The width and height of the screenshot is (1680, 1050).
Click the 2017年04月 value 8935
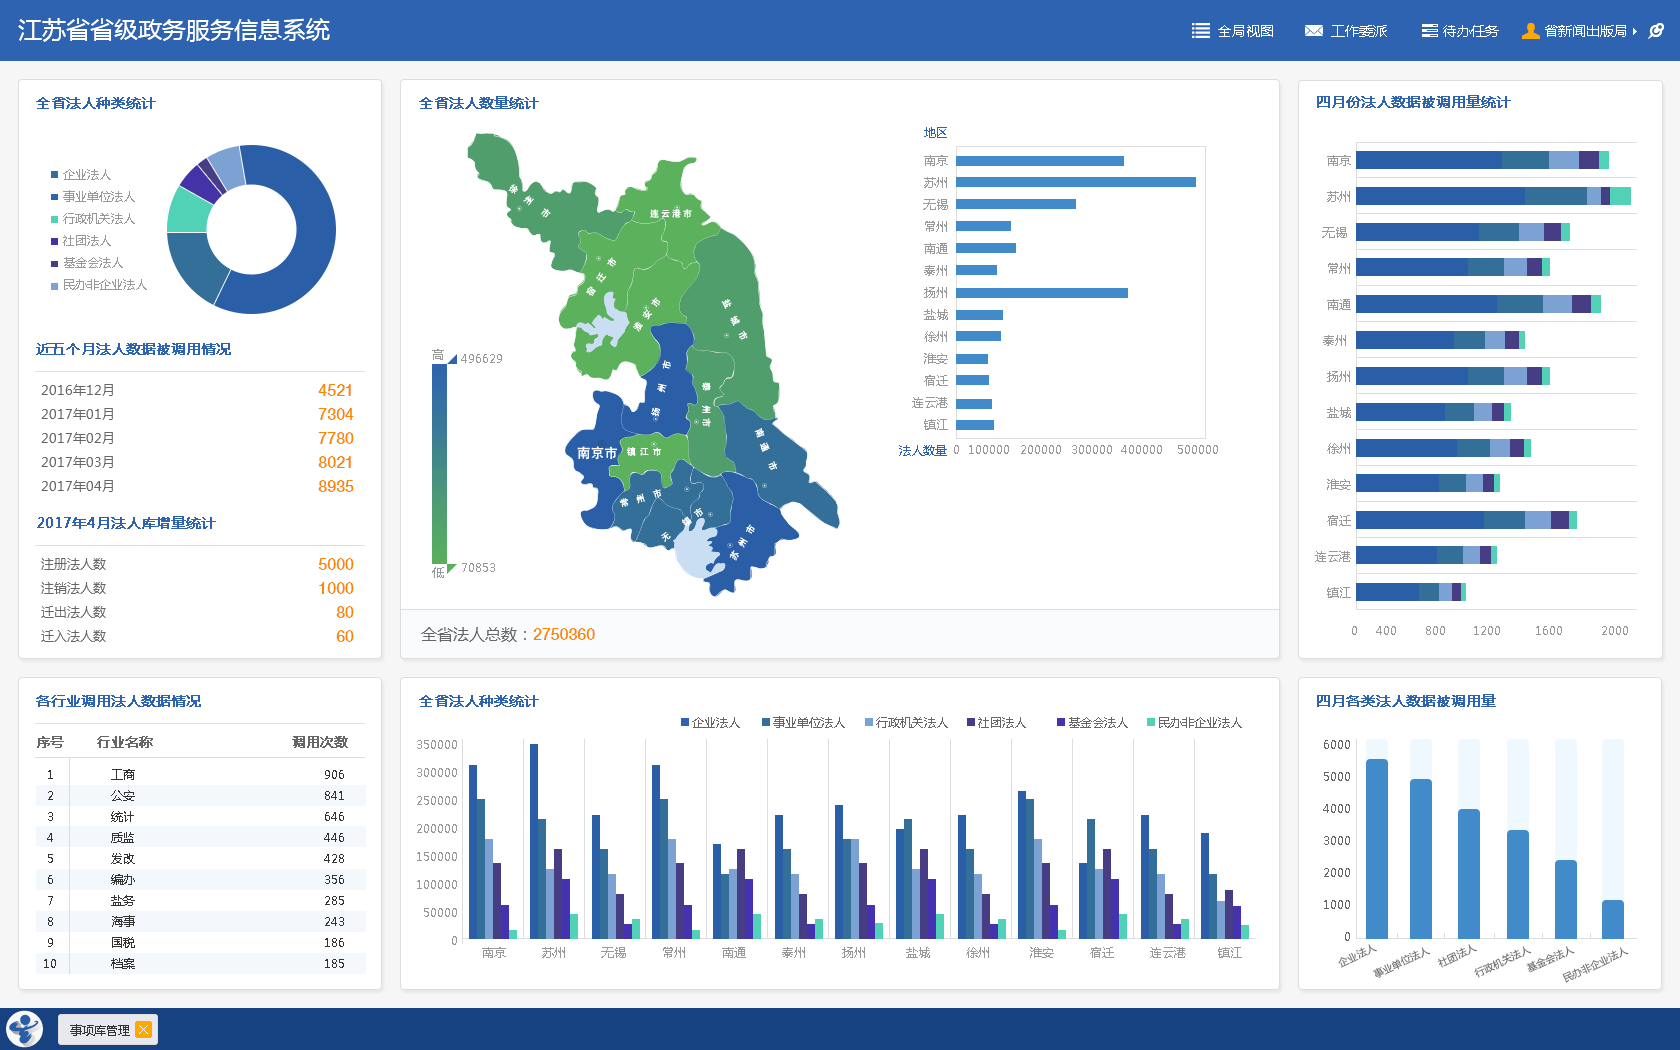tap(336, 486)
